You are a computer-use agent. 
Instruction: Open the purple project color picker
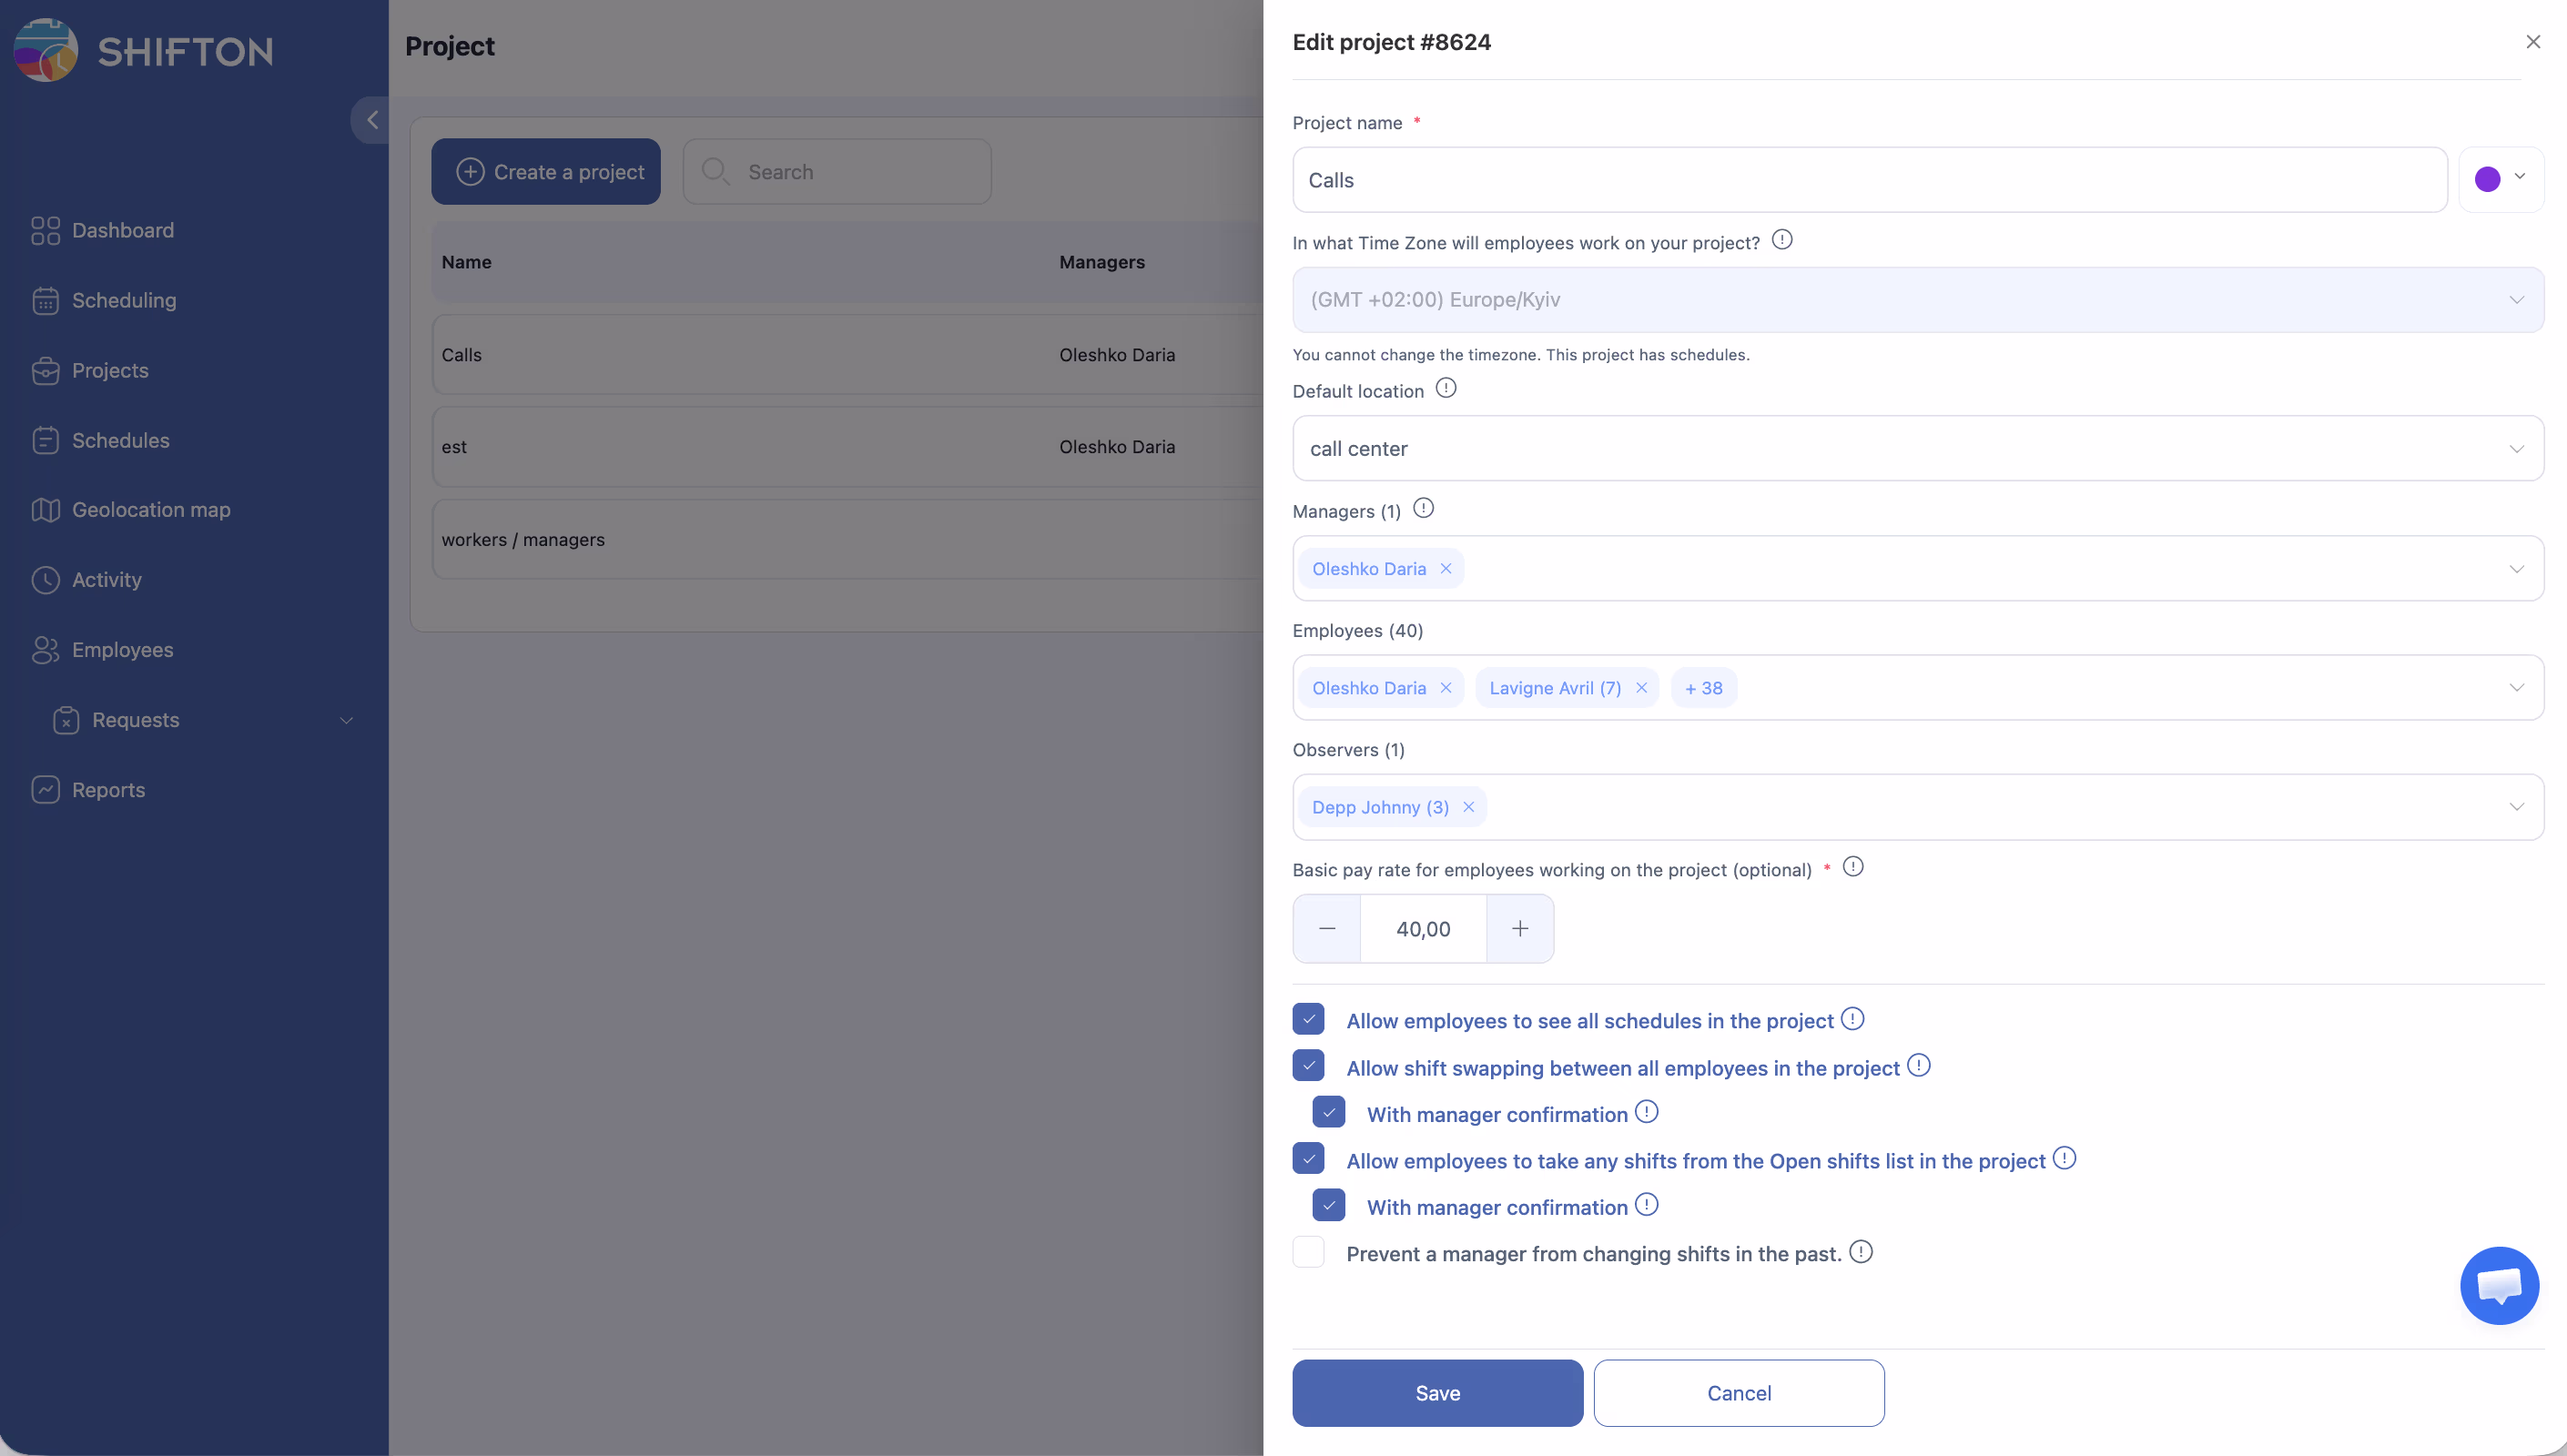2500,179
